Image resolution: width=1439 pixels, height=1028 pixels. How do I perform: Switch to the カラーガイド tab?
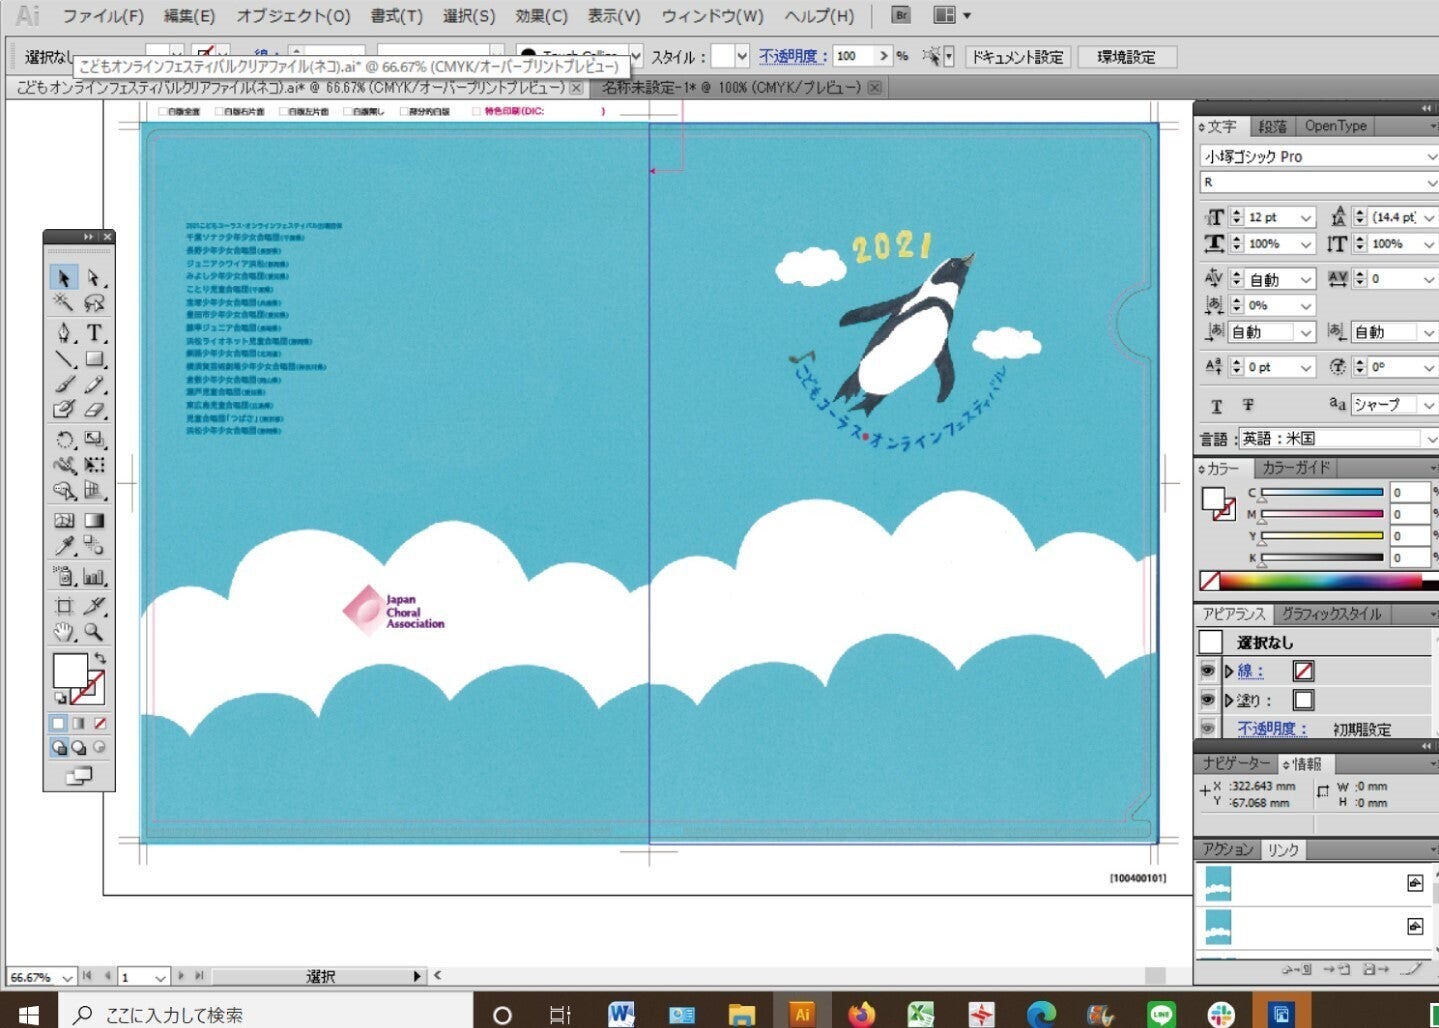(1295, 467)
